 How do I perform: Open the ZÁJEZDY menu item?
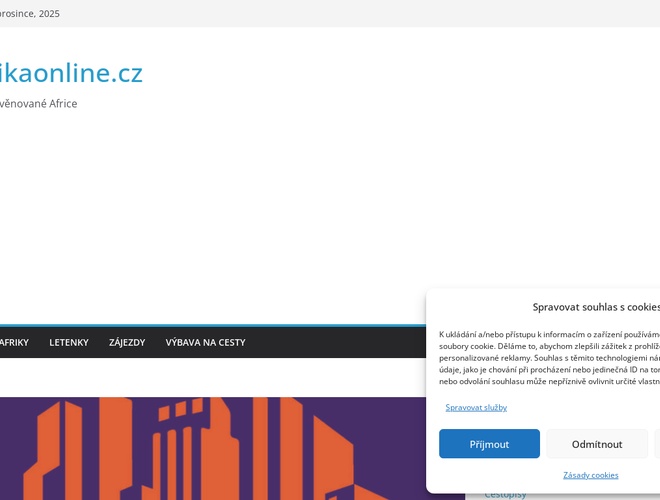tap(127, 342)
